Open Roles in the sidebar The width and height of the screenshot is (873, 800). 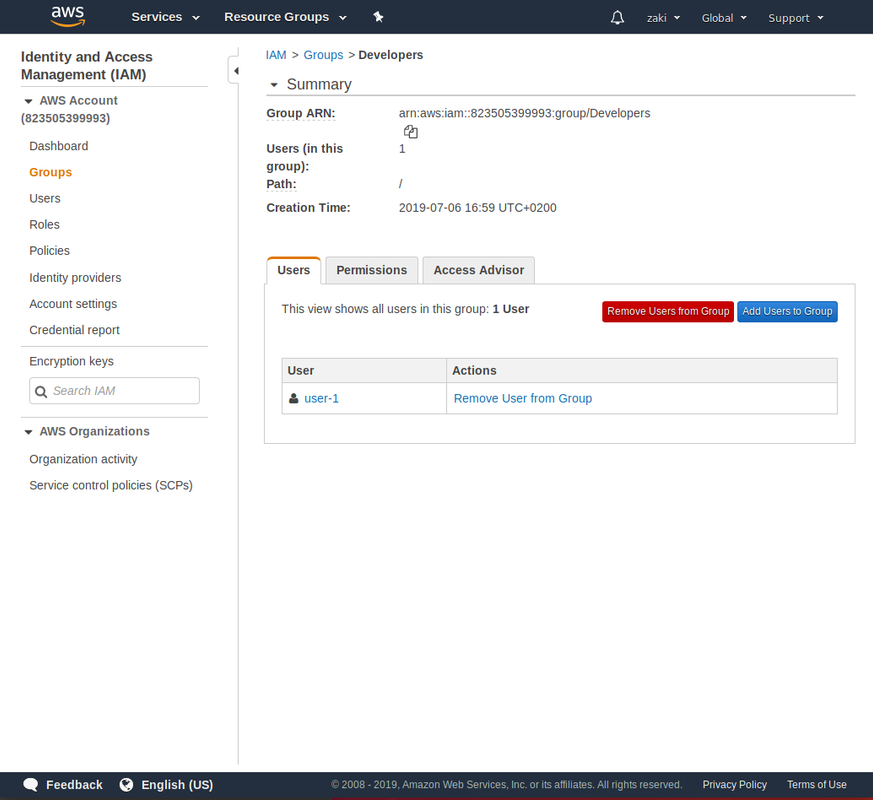point(44,225)
